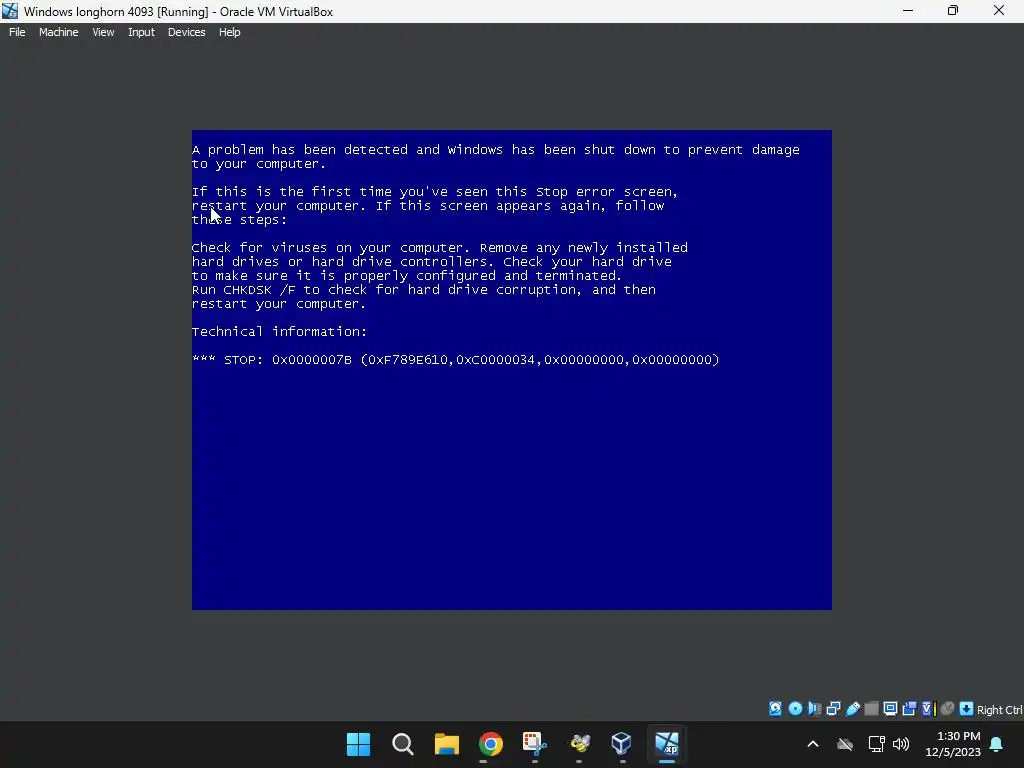This screenshot has width=1024, height=768.
Task: Open VirtualBox Manager cube taskbar icon
Action: click(x=622, y=744)
